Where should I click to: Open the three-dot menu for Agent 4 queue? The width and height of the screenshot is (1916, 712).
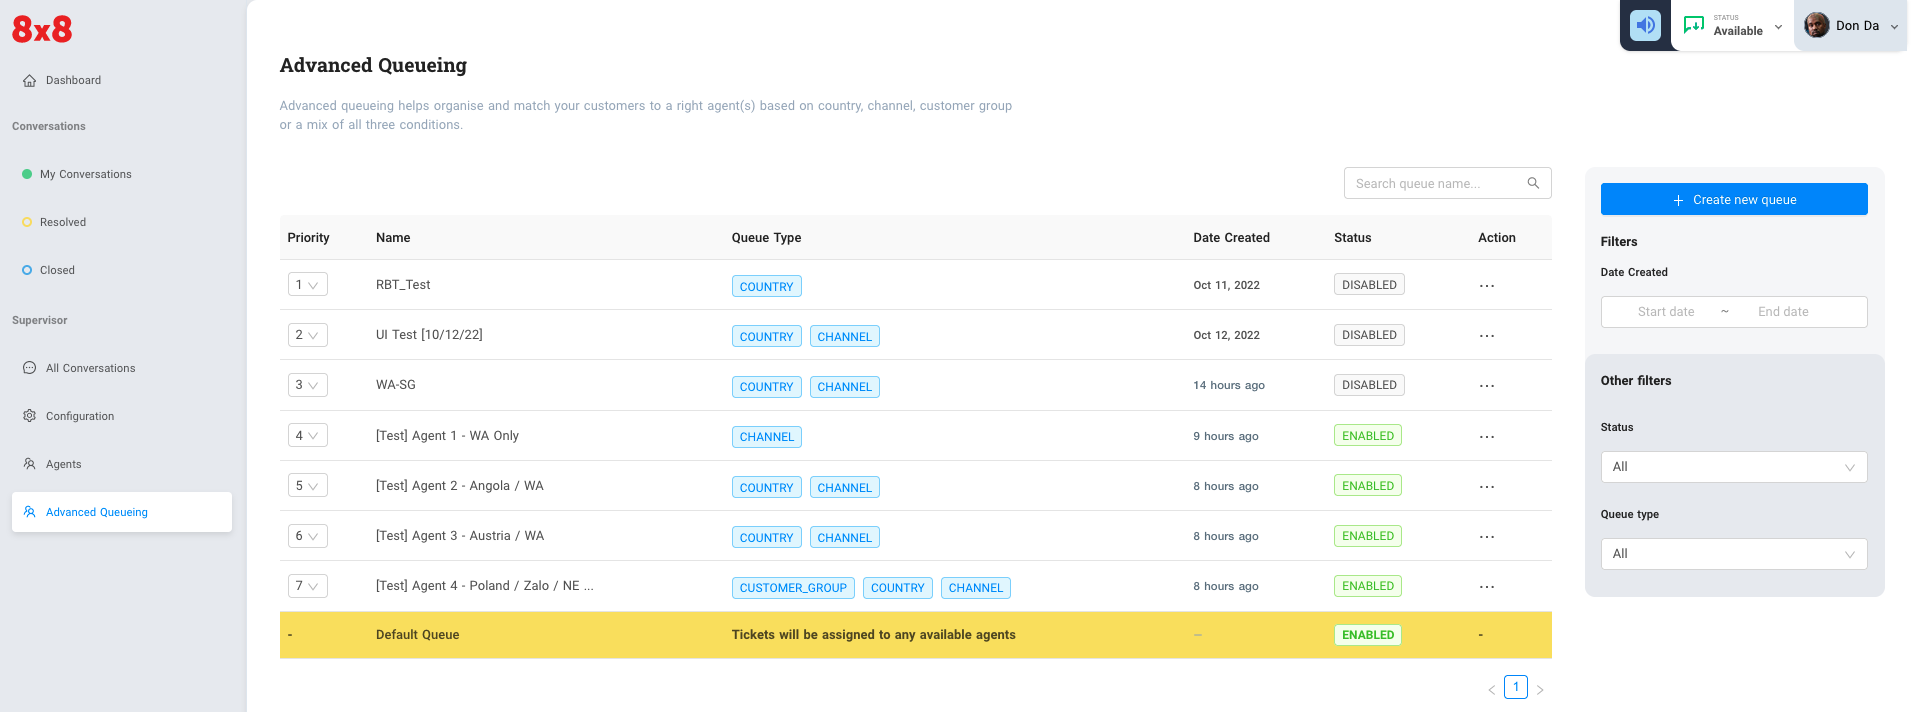coord(1487,587)
